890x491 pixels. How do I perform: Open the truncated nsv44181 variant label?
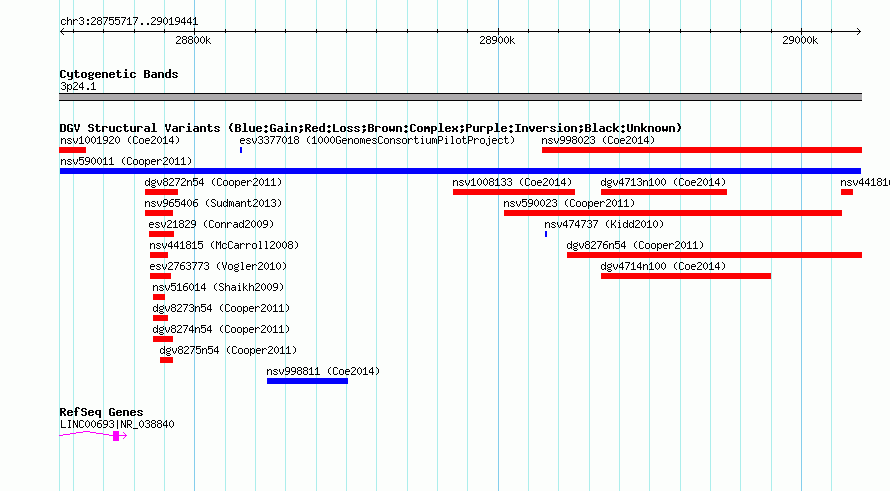(864, 182)
